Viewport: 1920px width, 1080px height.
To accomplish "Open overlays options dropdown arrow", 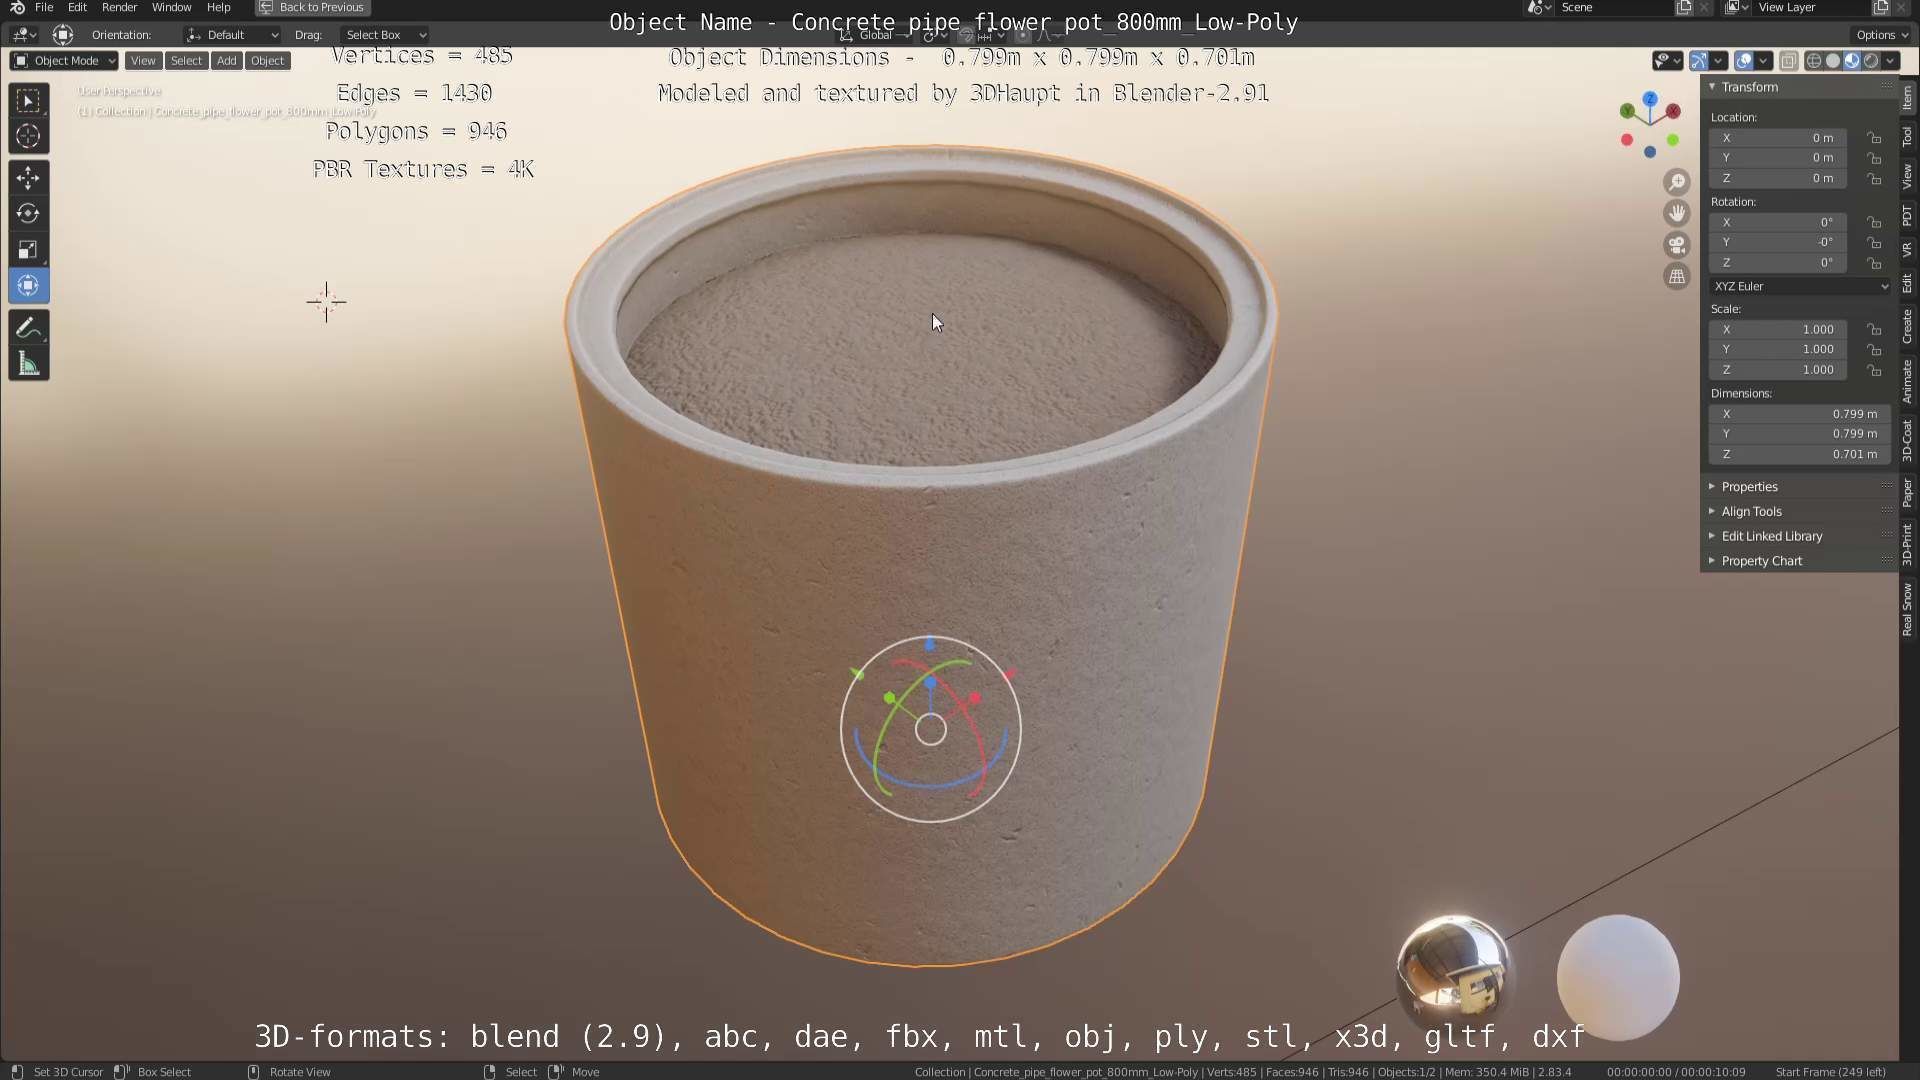I will [x=1764, y=61].
